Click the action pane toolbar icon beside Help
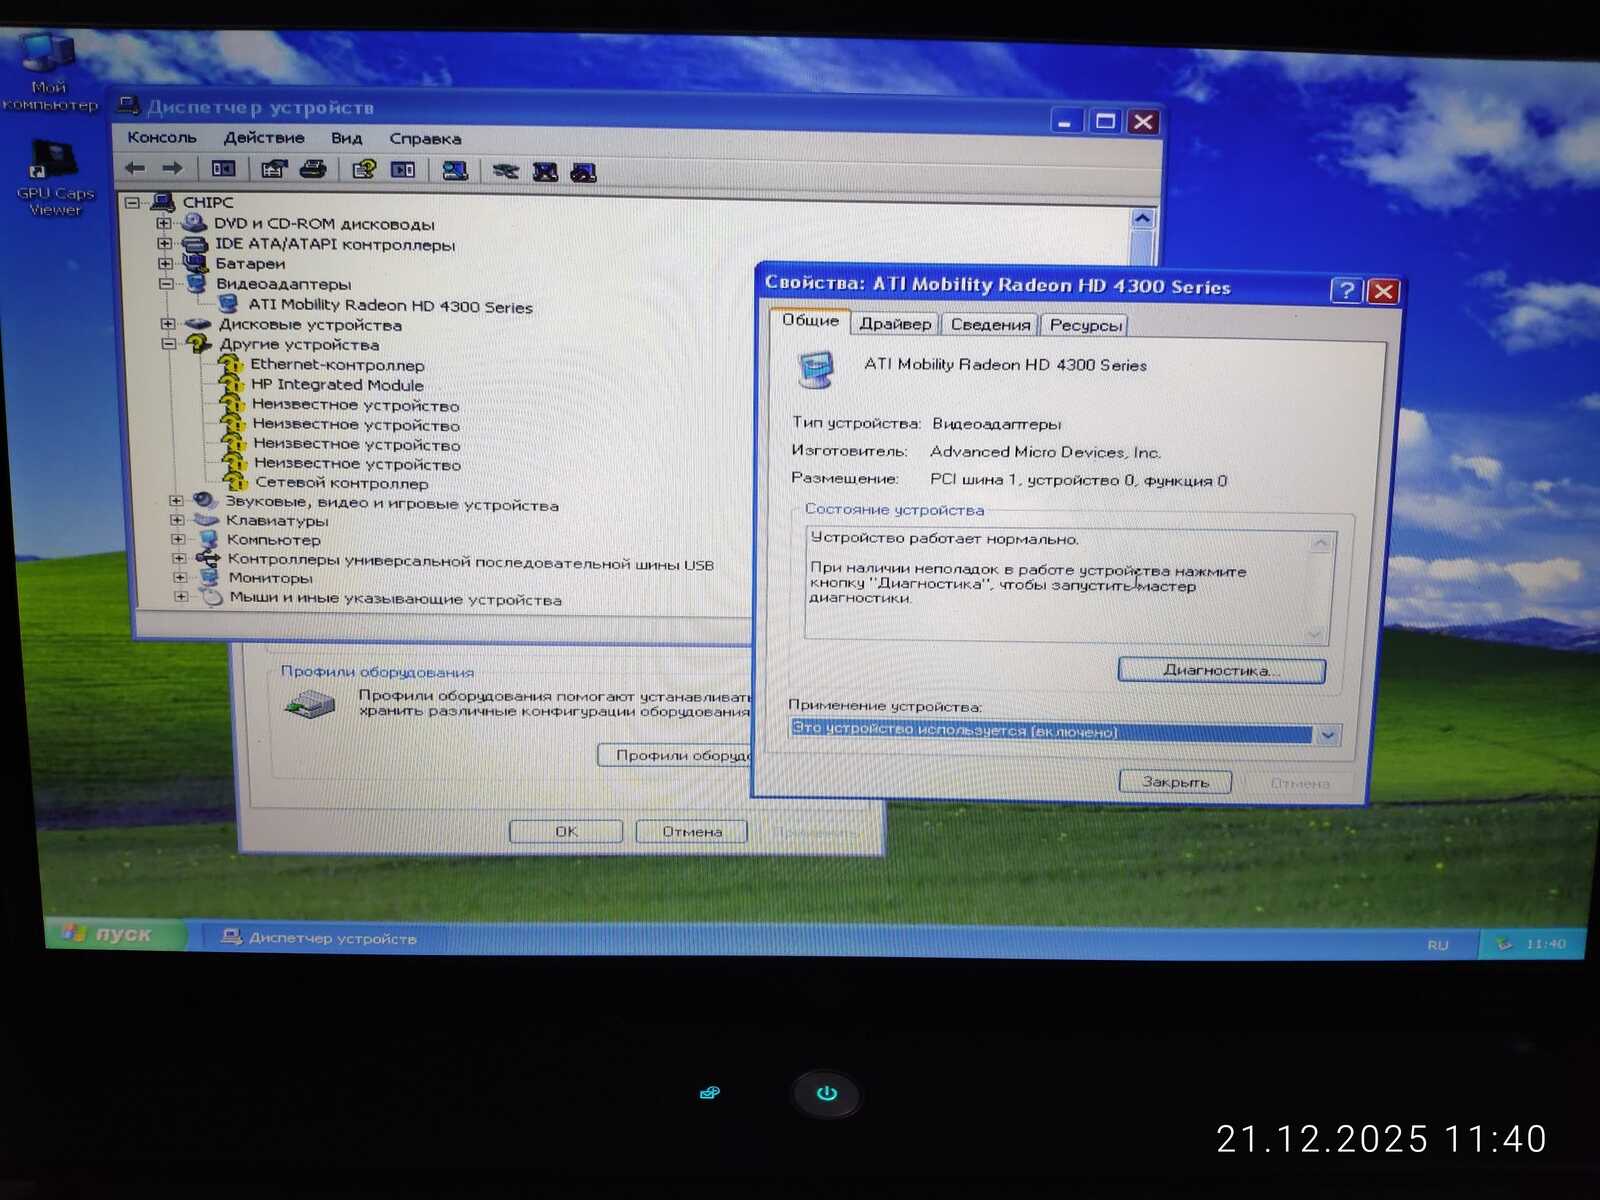The image size is (1600, 1200). pos(403,170)
